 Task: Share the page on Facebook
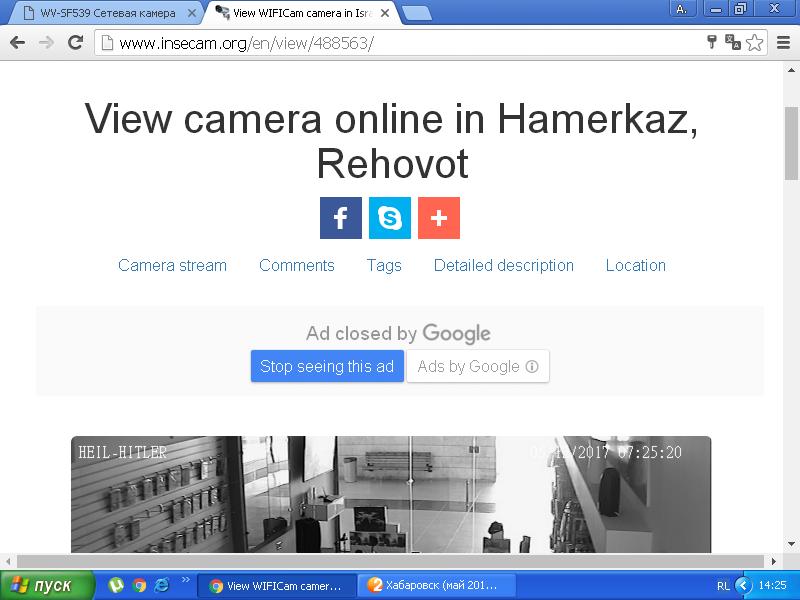[x=340, y=218]
